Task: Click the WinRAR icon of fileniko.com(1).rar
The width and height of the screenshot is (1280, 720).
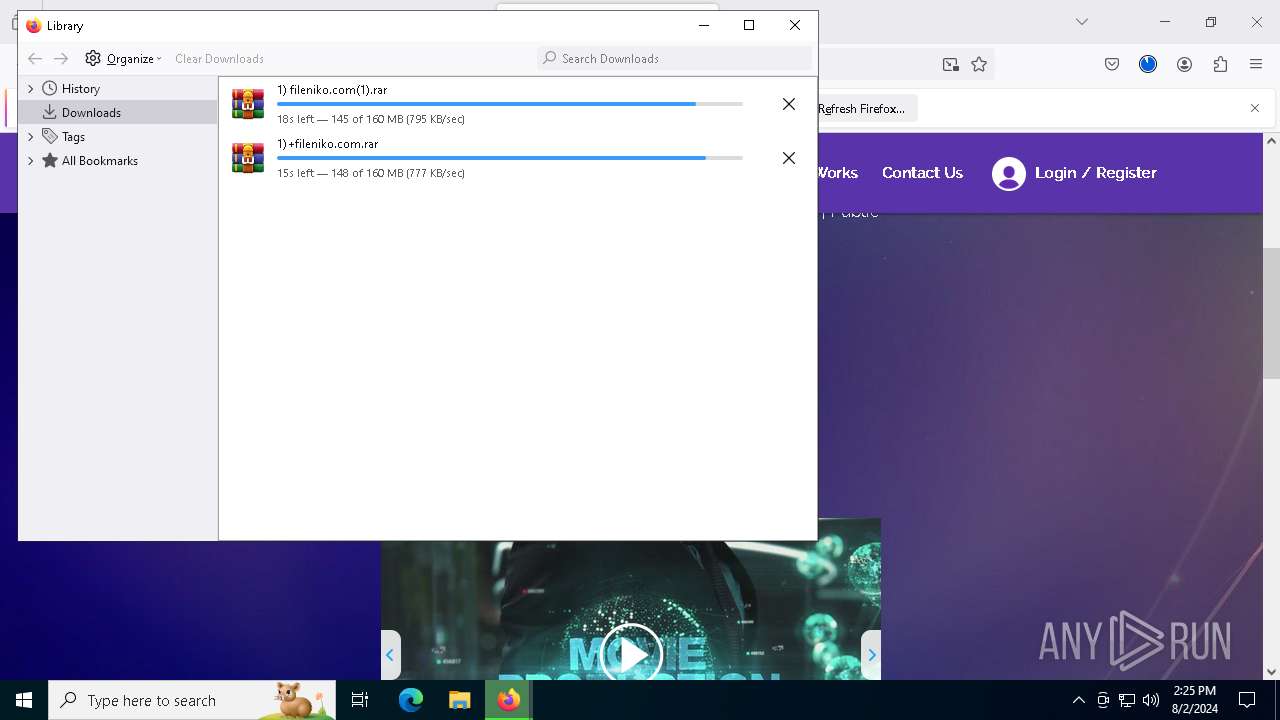Action: pyautogui.click(x=248, y=104)
